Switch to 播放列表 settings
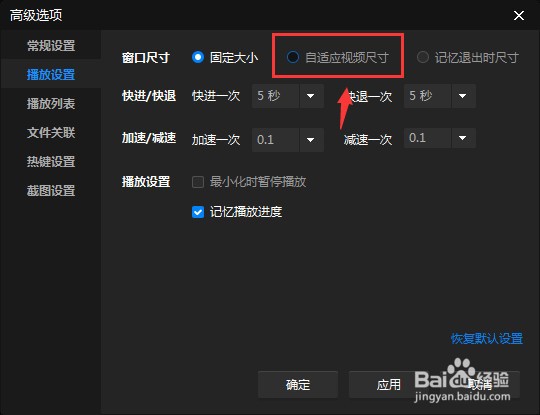 click(x=51, y=103)
